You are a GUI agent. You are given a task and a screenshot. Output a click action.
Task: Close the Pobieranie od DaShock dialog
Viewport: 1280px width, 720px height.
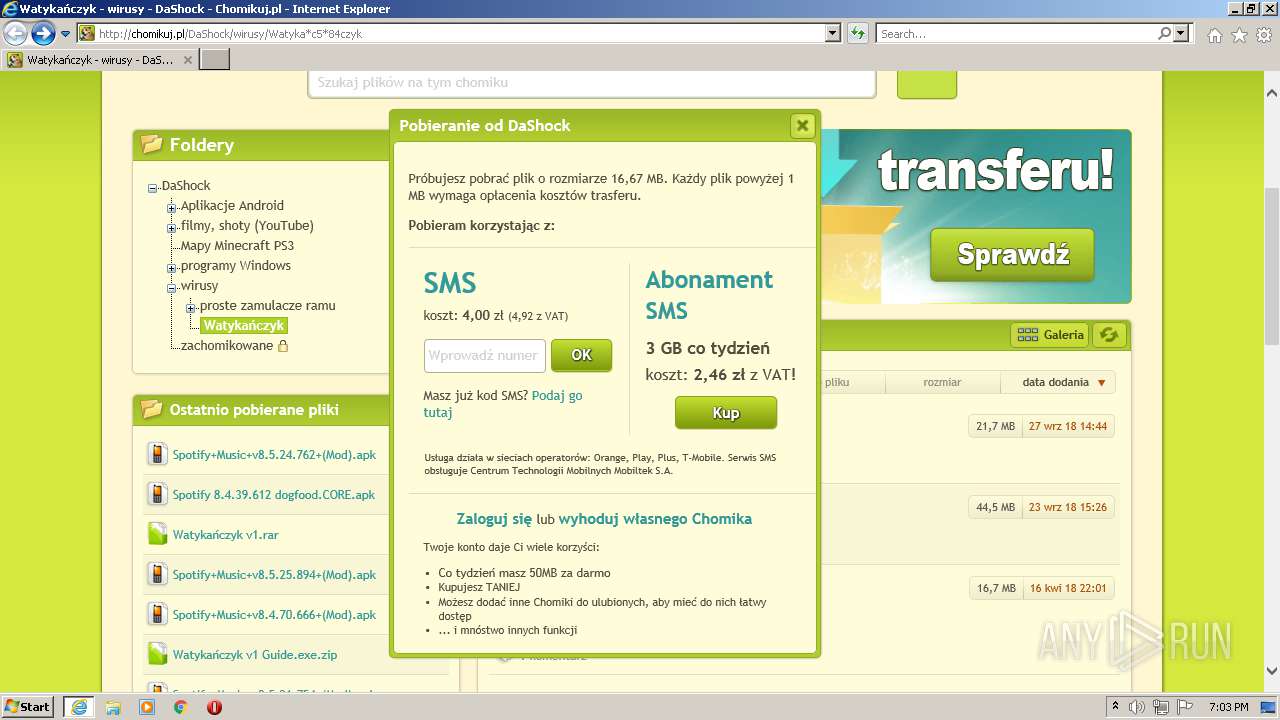(x=802, y=126)
